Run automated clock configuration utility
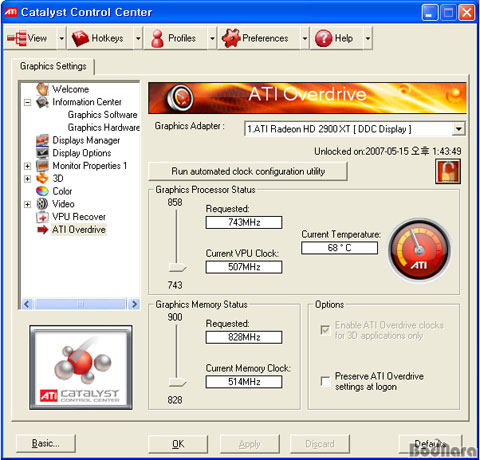This screenshot has width=480, height=460. pos(248,171)
